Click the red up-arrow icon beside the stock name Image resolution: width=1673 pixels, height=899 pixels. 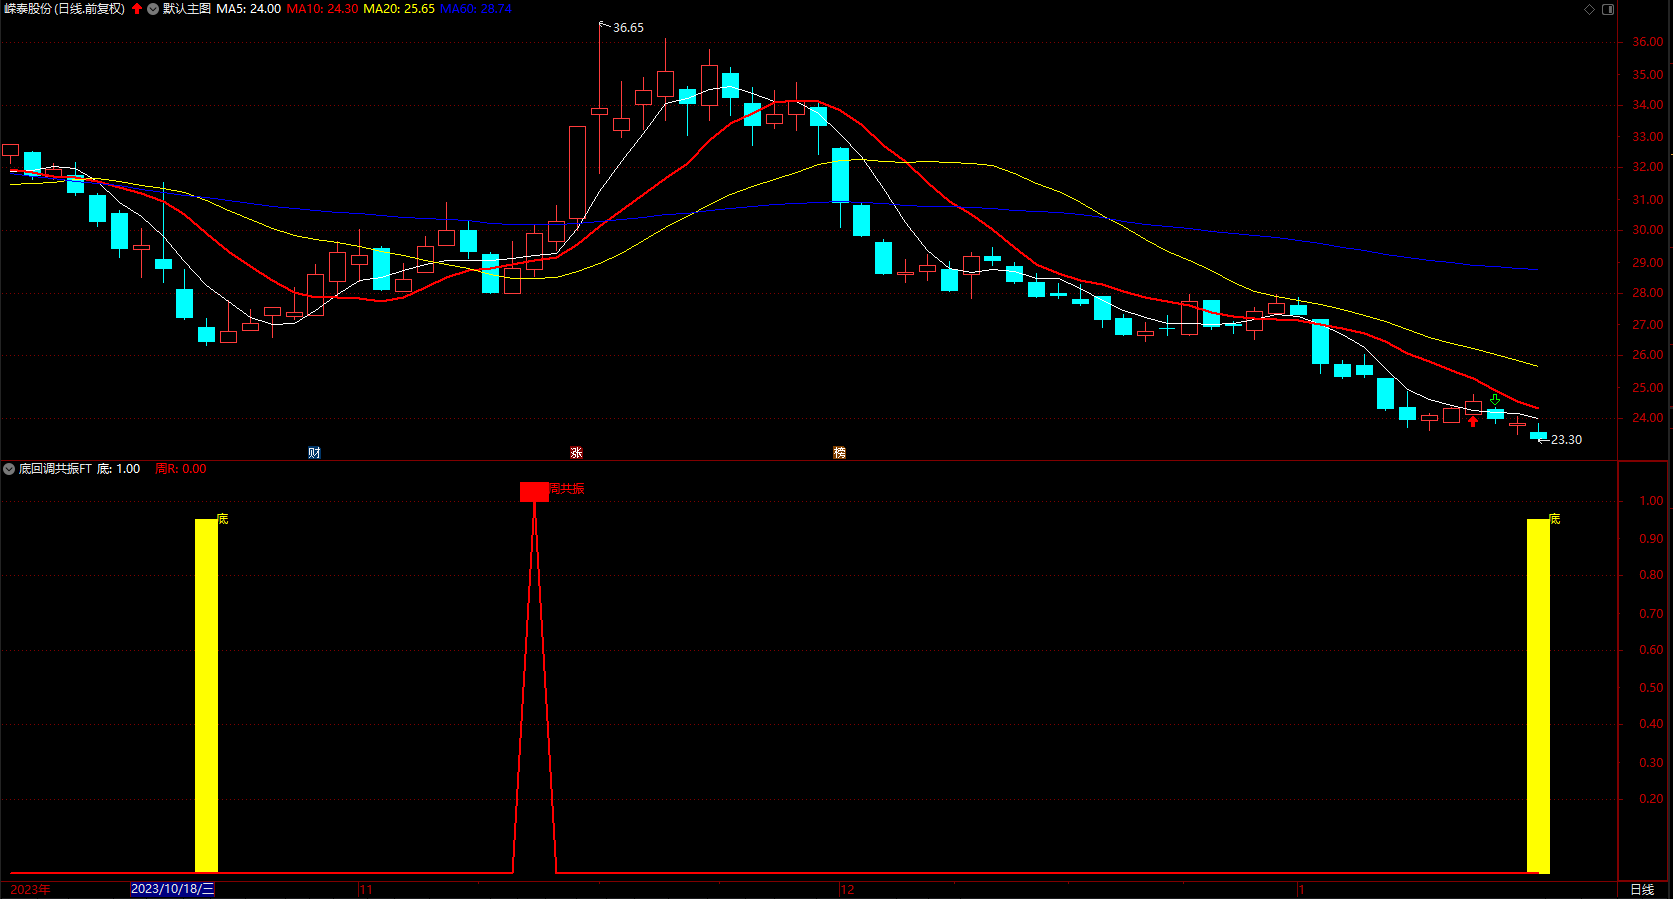[x=137, y=9]
